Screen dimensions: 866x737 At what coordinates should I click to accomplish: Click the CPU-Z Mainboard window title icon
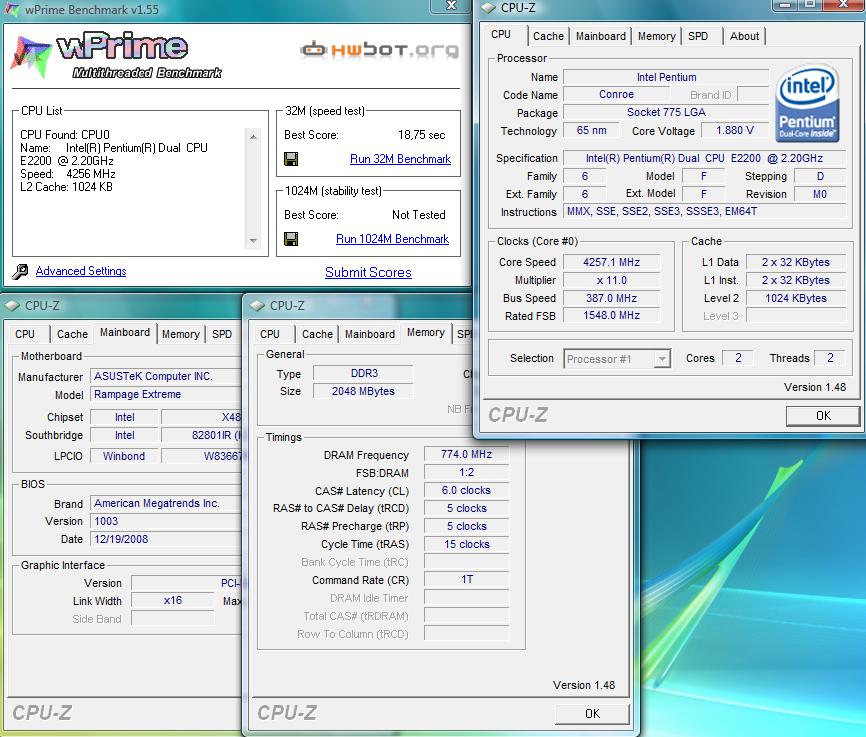(x=12, y=306)
